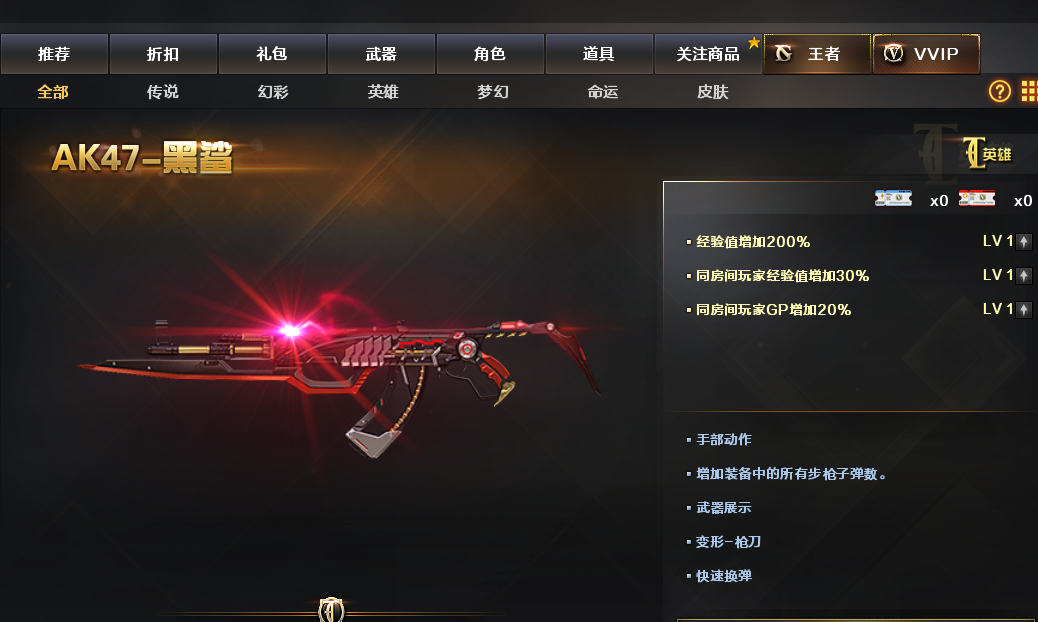This screenshot has width=1038, height=622.
Task: Click the 变形-枪刀 feature entry
Action: 728,542
